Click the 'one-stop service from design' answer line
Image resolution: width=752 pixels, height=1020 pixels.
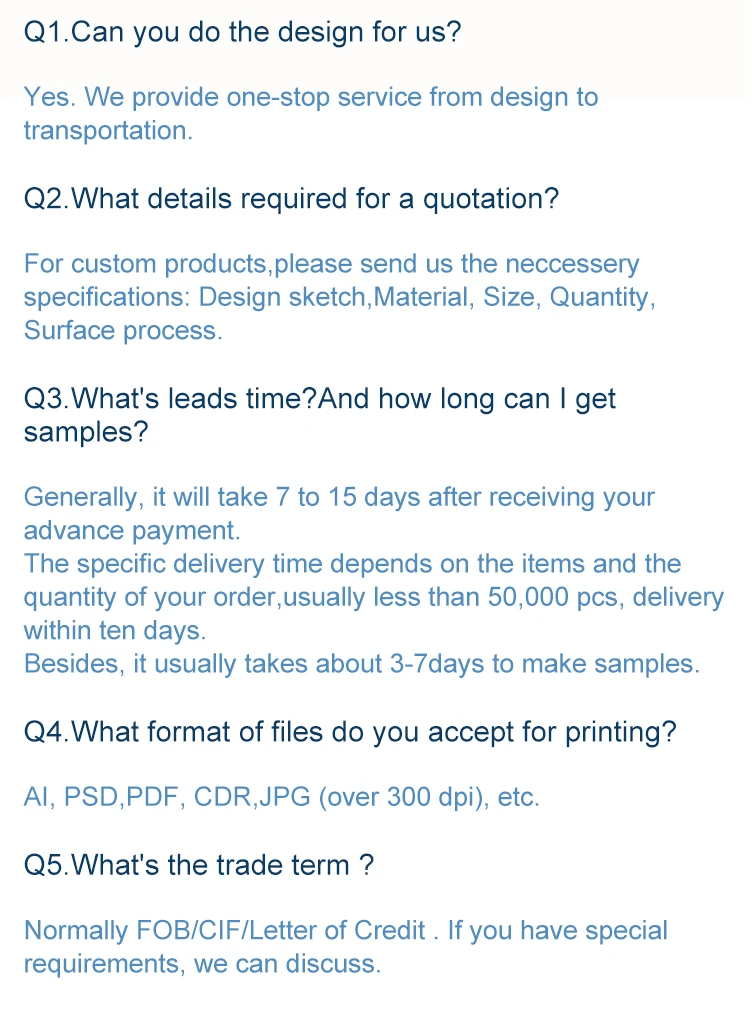point(310,97)
